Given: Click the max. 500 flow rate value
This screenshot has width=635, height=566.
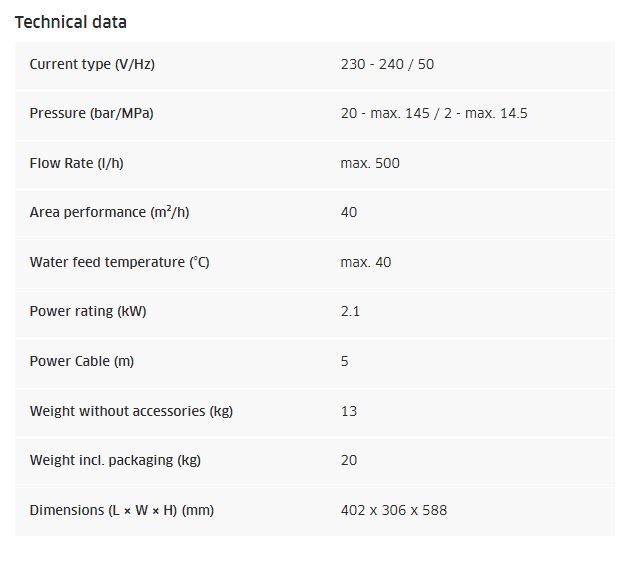Looking at the screenshot, I should [370, 163].
